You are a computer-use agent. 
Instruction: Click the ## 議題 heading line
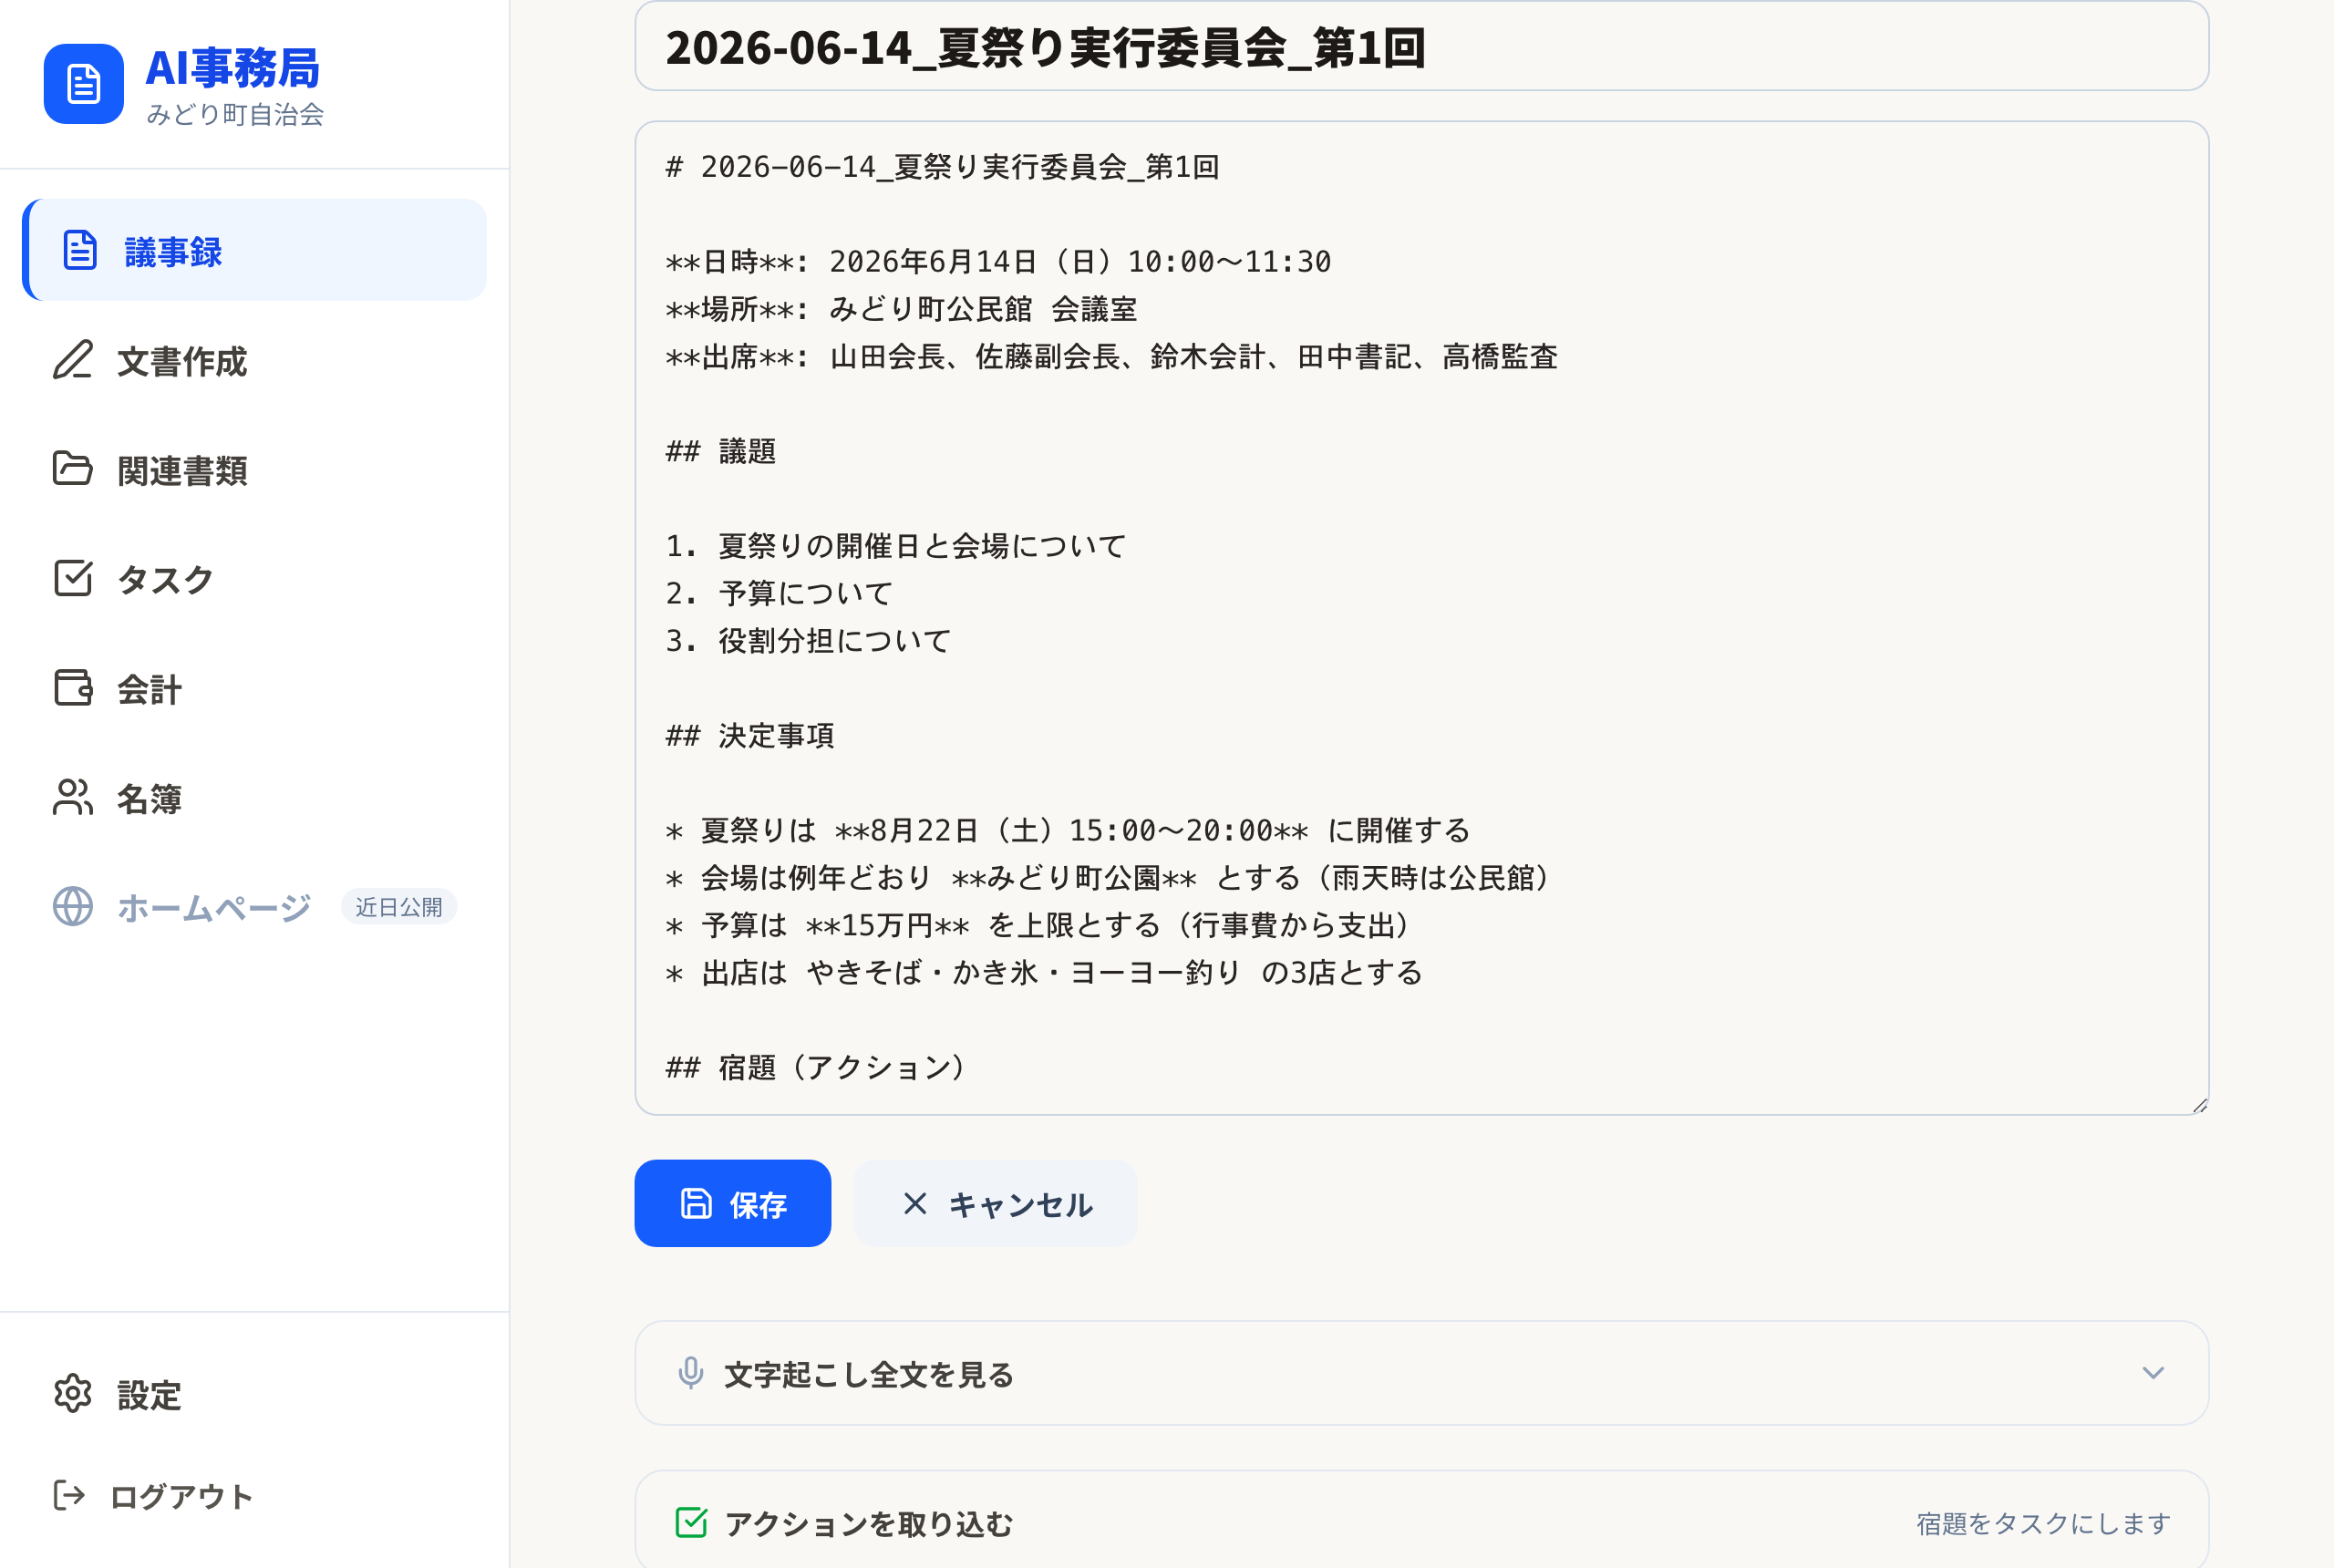721,451
